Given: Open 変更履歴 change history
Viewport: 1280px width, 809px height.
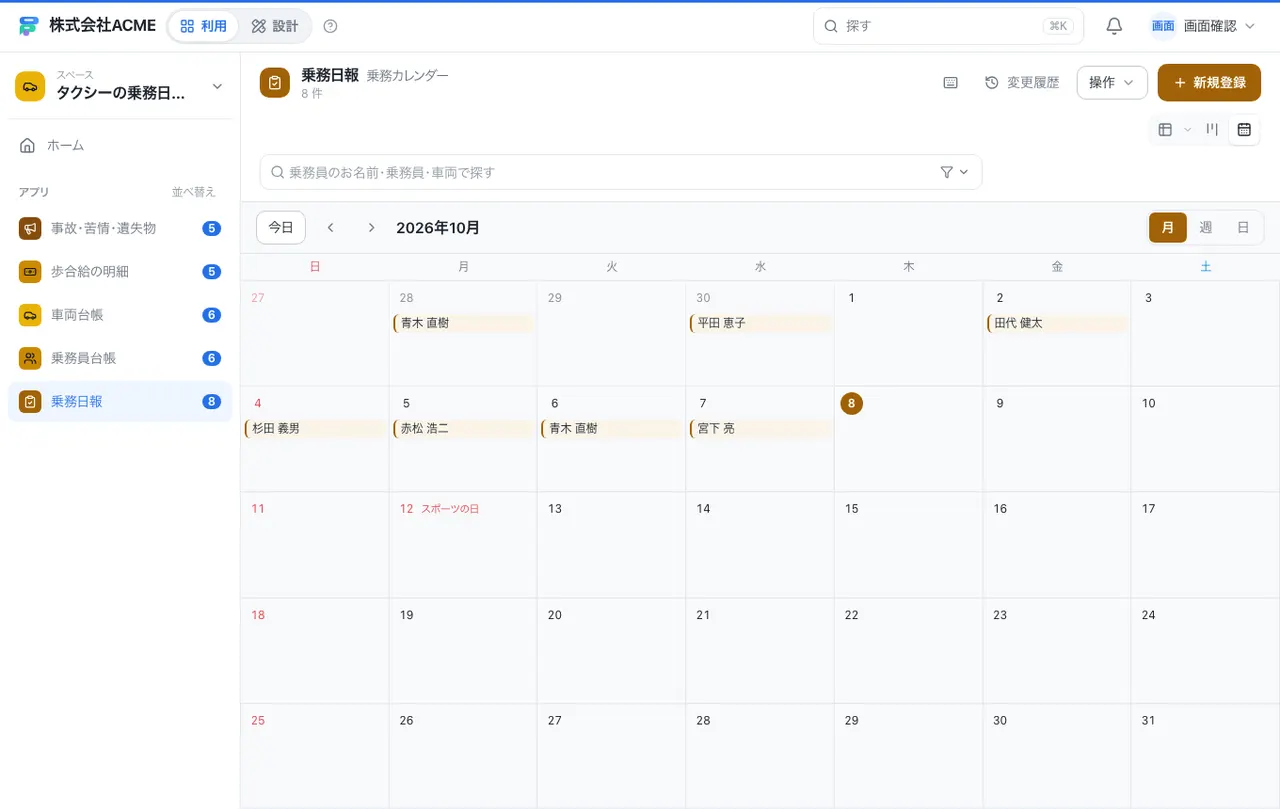Looking at the screenshot, I should (1022, 83).
